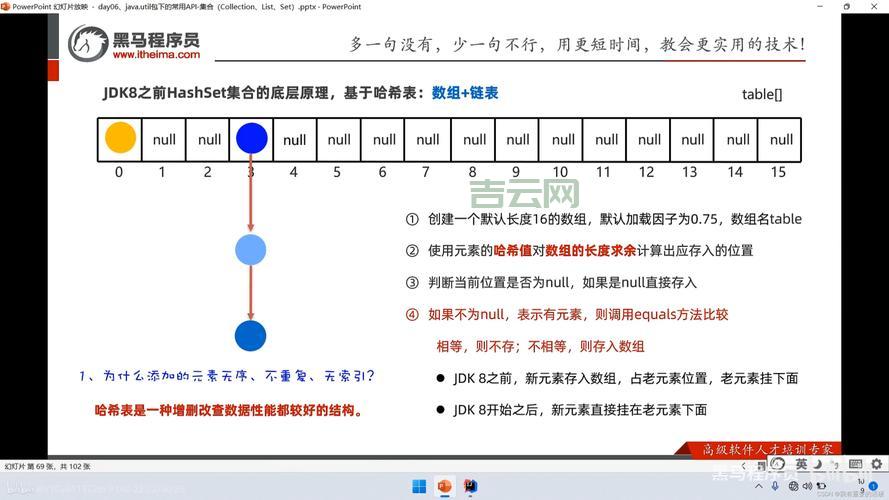This screenshot has height=500, width=889.
Task: Toggle IME punctuation mode icon
Action: 835,464
